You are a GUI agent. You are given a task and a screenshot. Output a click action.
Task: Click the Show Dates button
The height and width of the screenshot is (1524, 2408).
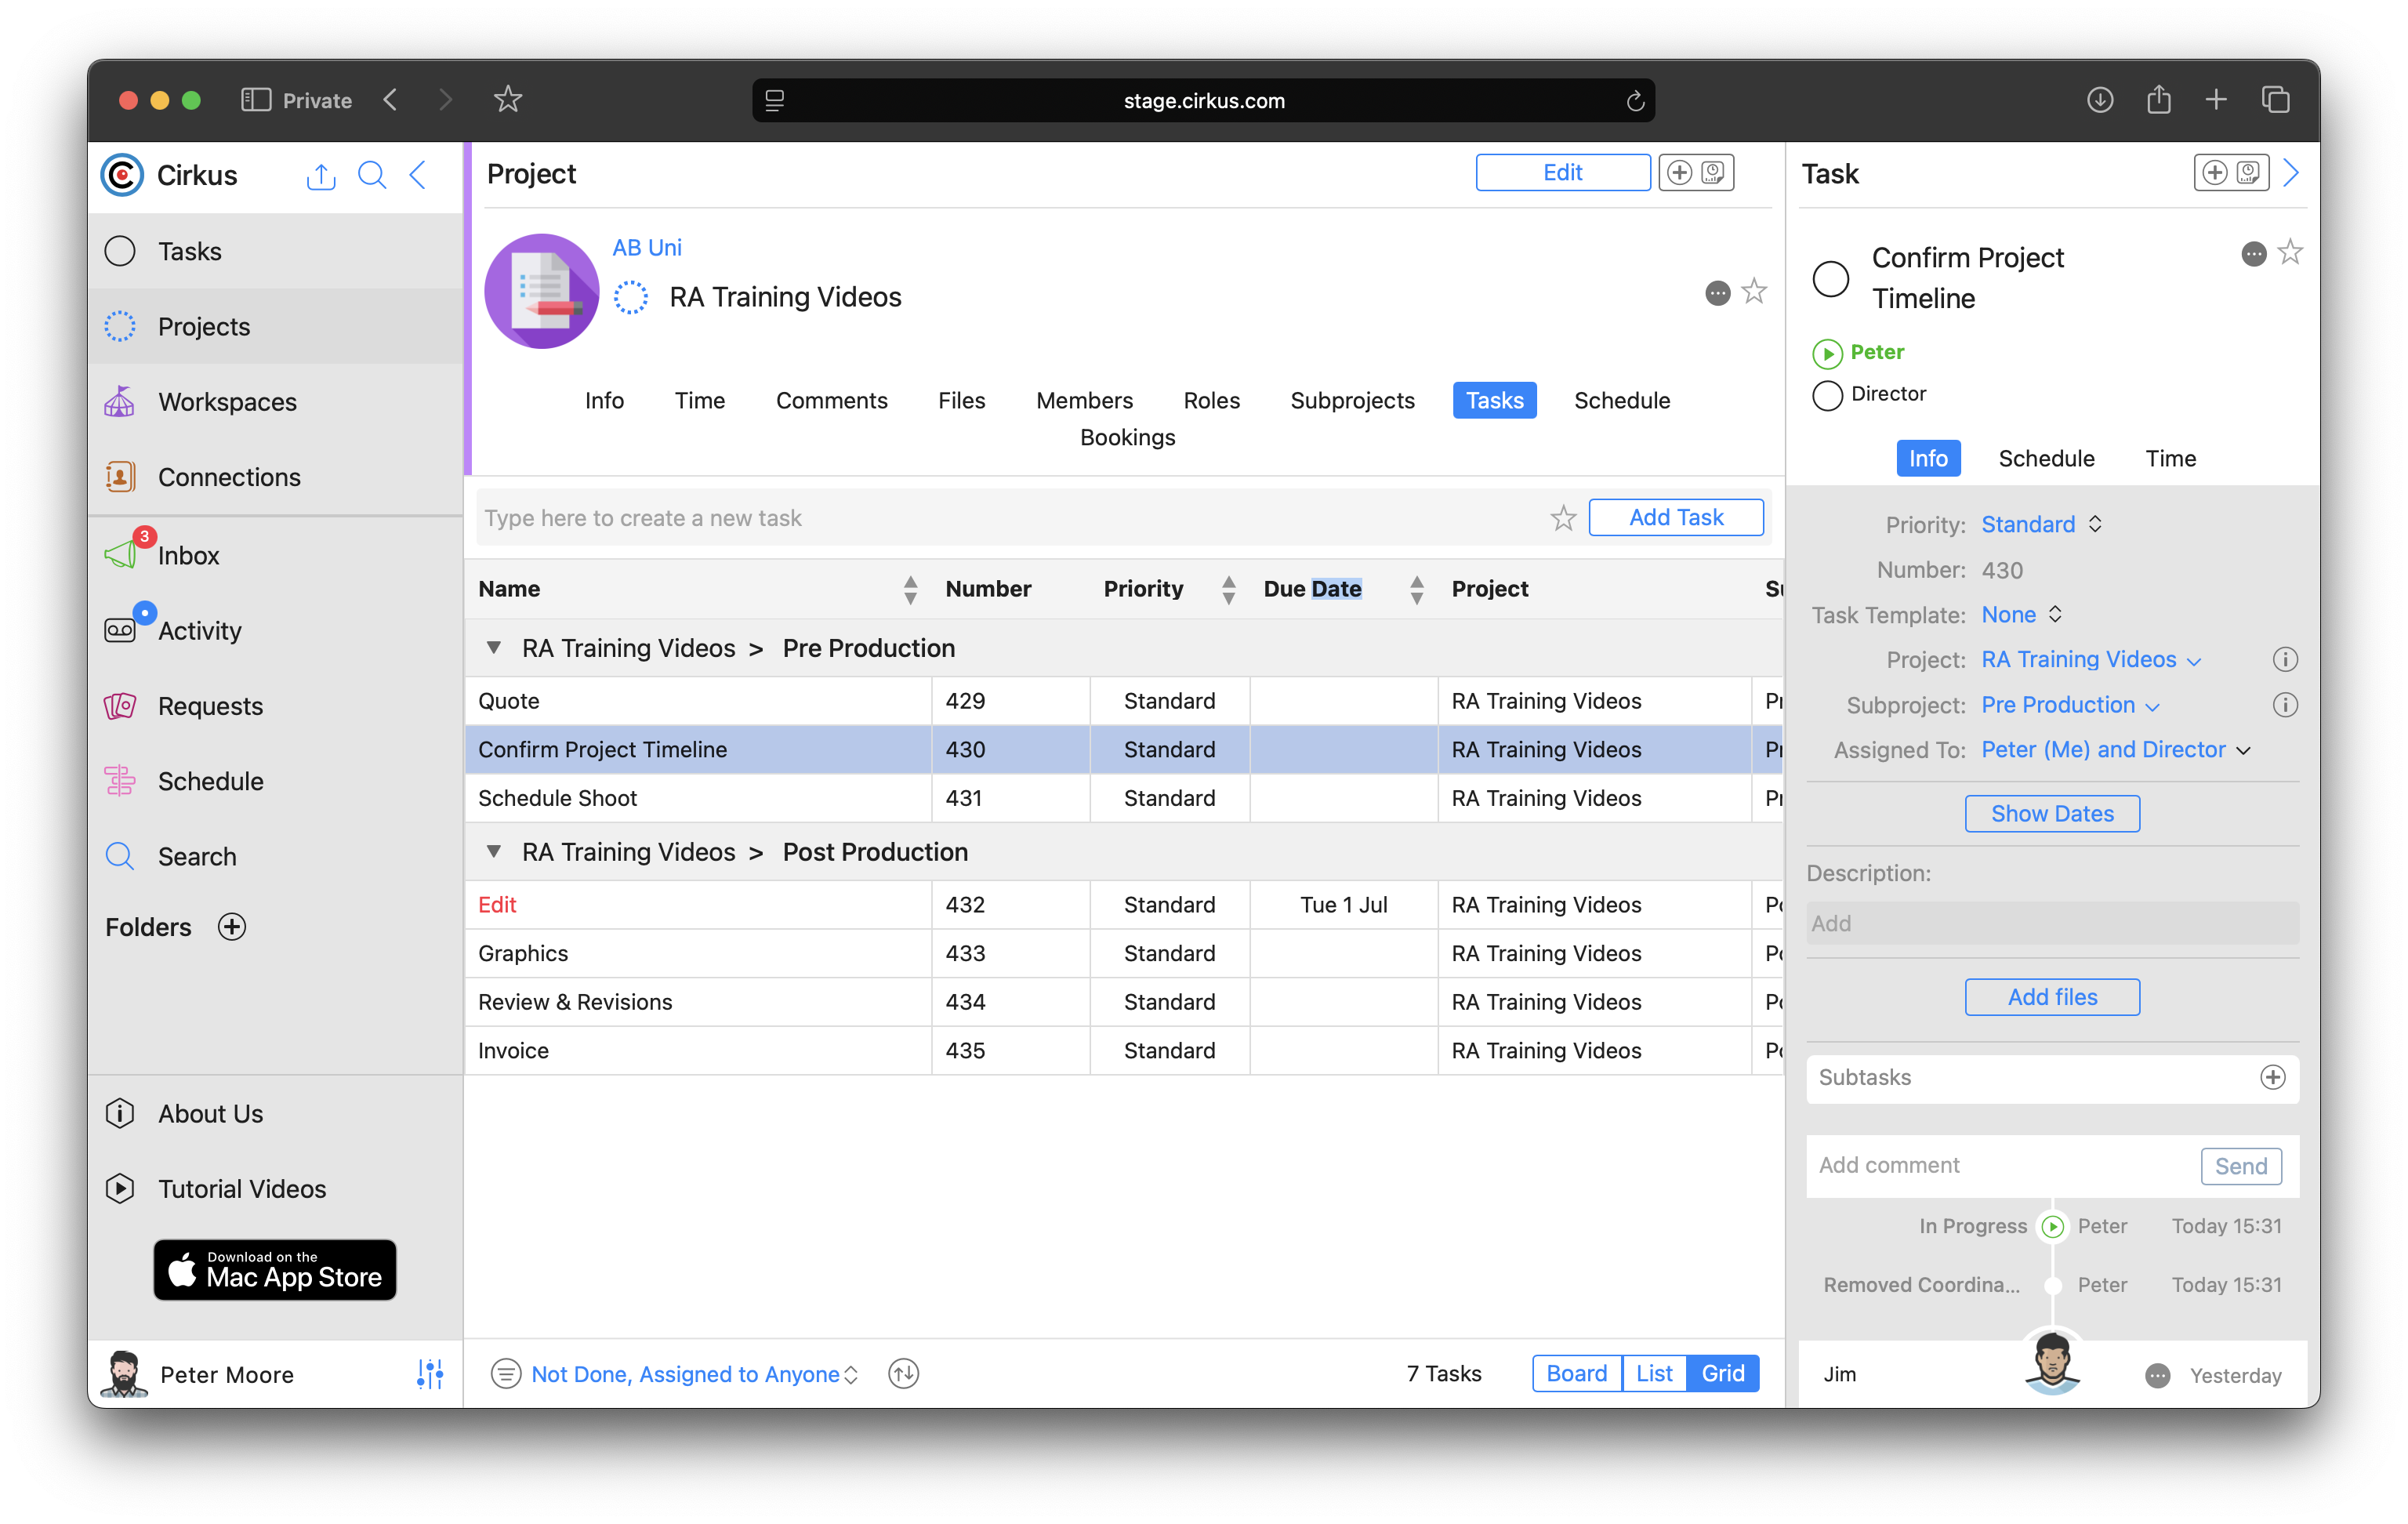[2051, 813]
